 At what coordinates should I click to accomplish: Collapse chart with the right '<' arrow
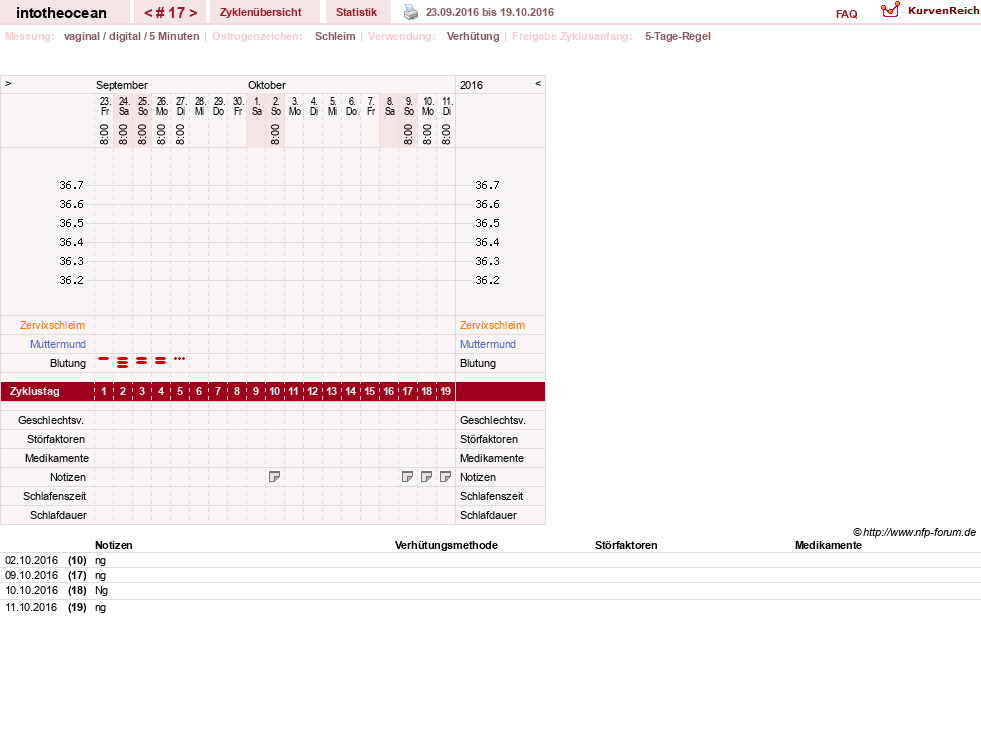click(538, 83)
